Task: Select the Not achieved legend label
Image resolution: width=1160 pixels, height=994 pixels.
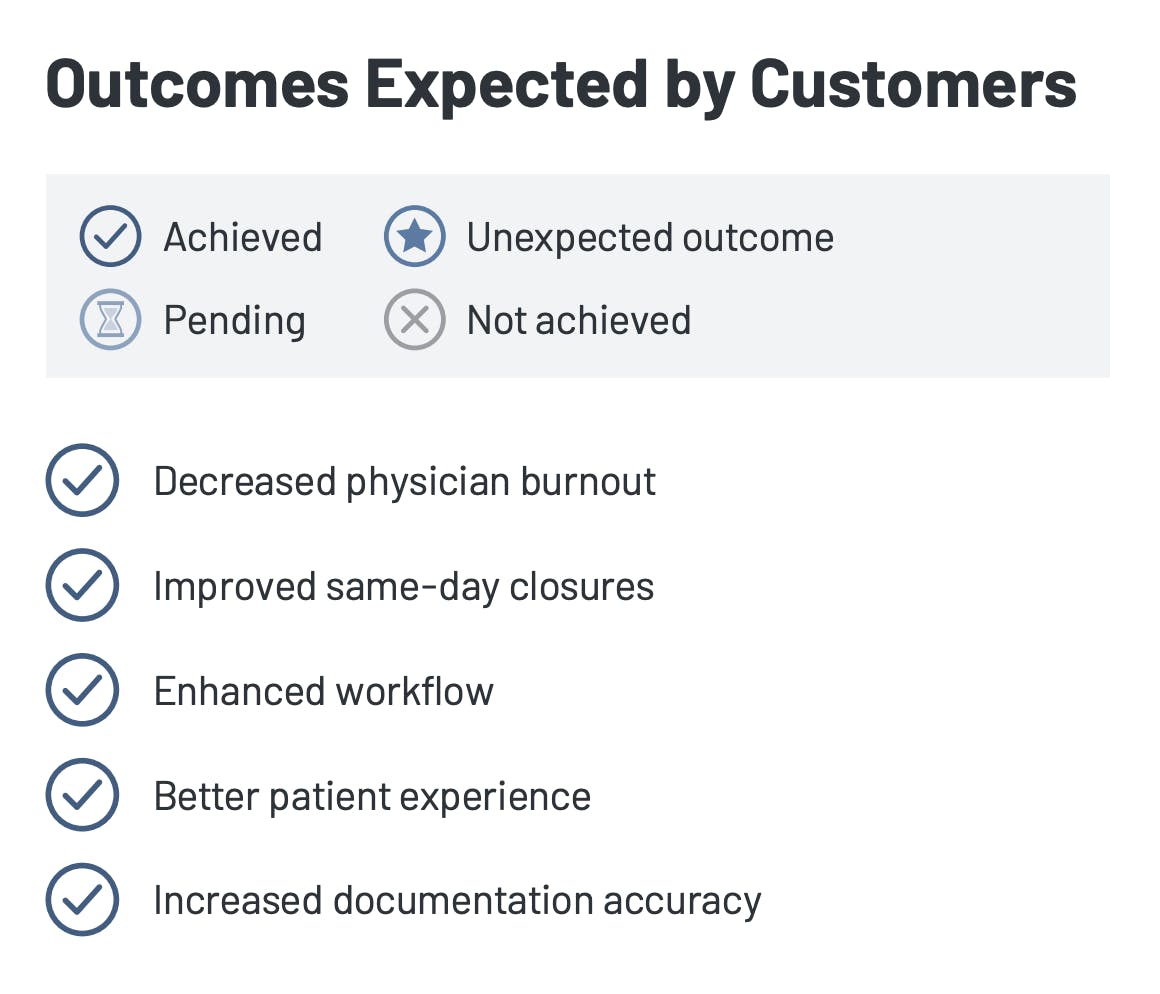Action: [x=579, y=321]
